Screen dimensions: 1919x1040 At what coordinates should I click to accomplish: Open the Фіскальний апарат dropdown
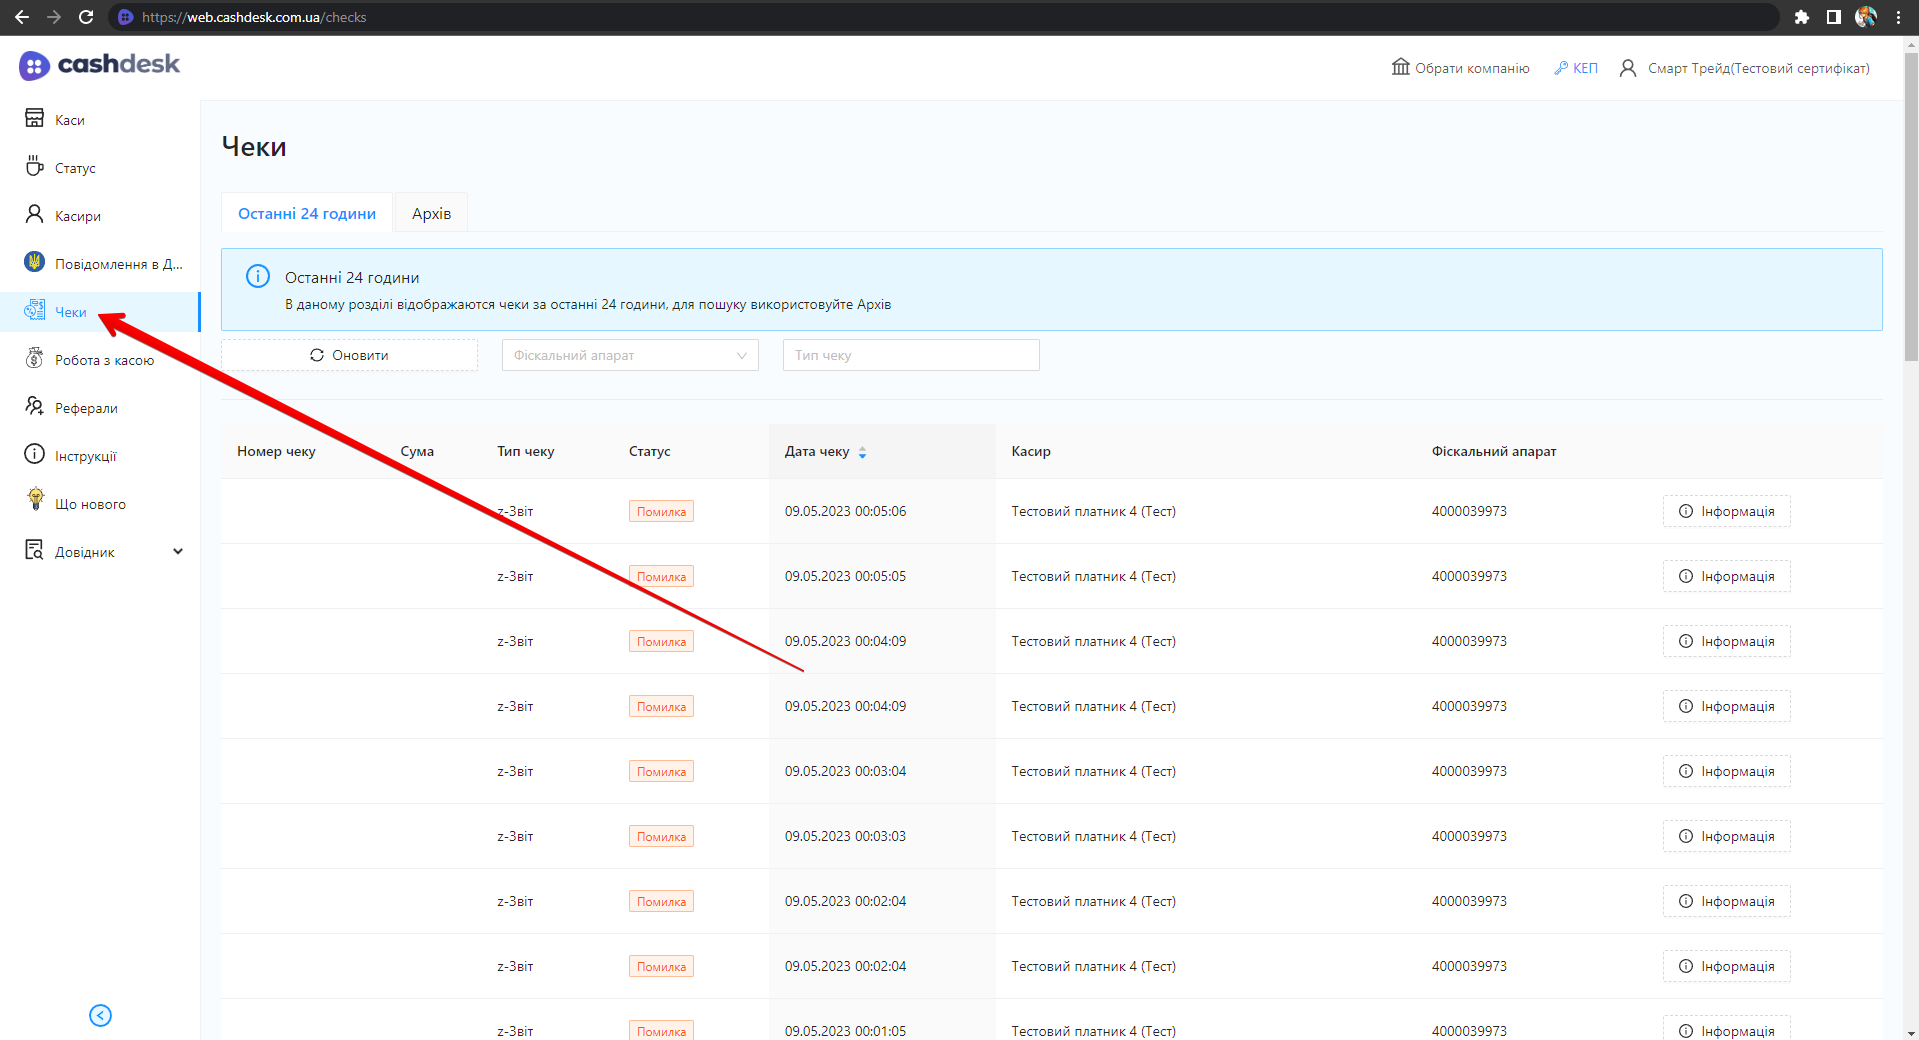pos(629,355)
